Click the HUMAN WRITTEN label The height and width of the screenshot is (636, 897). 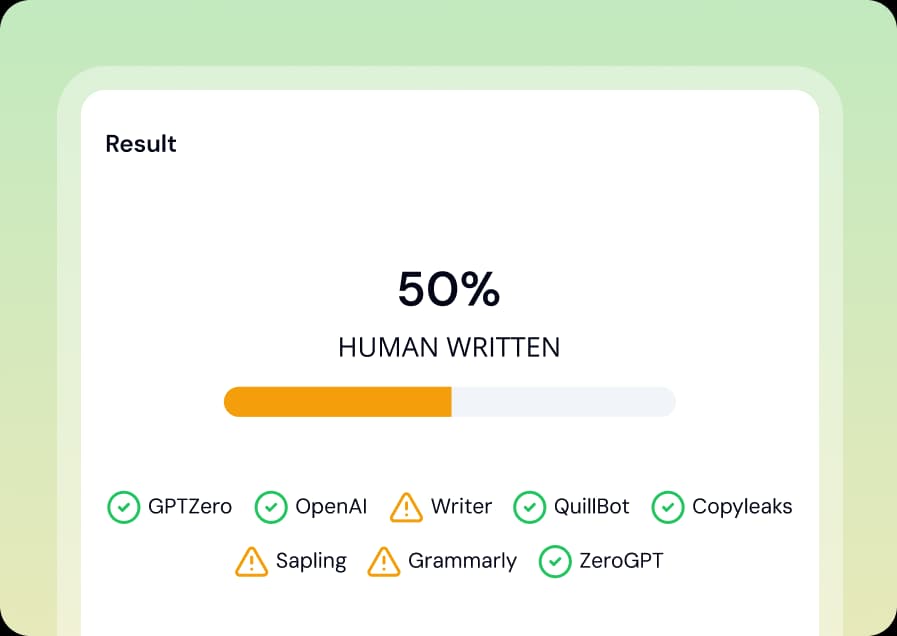click(x=448, y=347)
